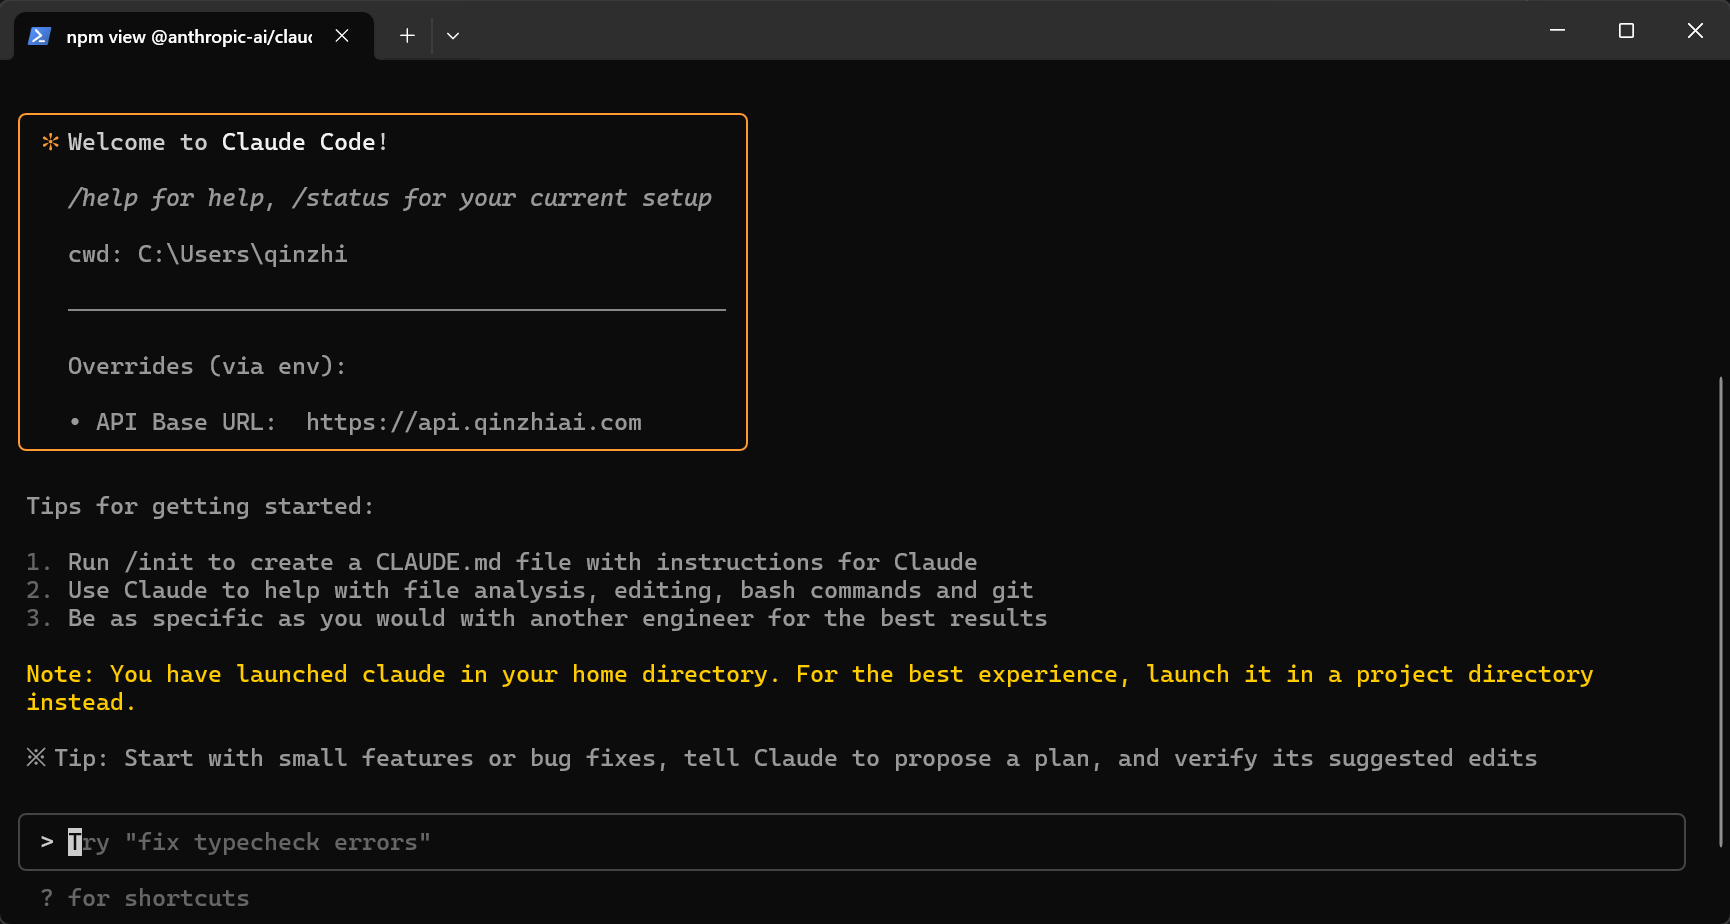Minimize the terminal window
Viewport: 1730px width, 924px height.
pyautogui.click(x=1557, y=31)
